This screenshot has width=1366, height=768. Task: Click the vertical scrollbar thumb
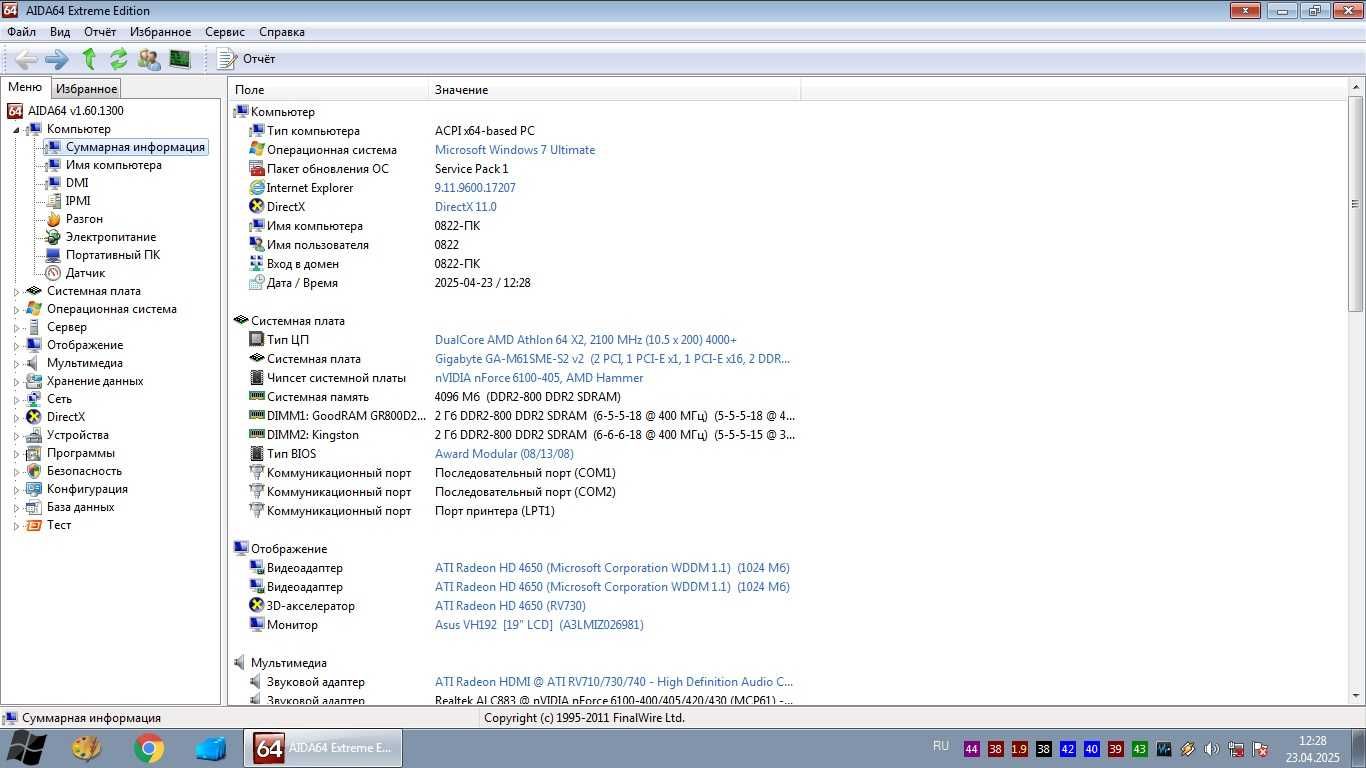click(x=1356, y=205)
